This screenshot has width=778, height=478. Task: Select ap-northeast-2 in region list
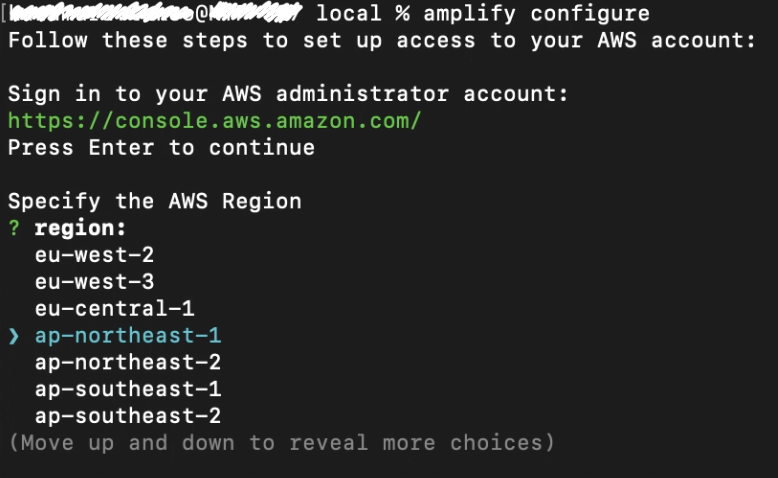click(x=128, y=363)
